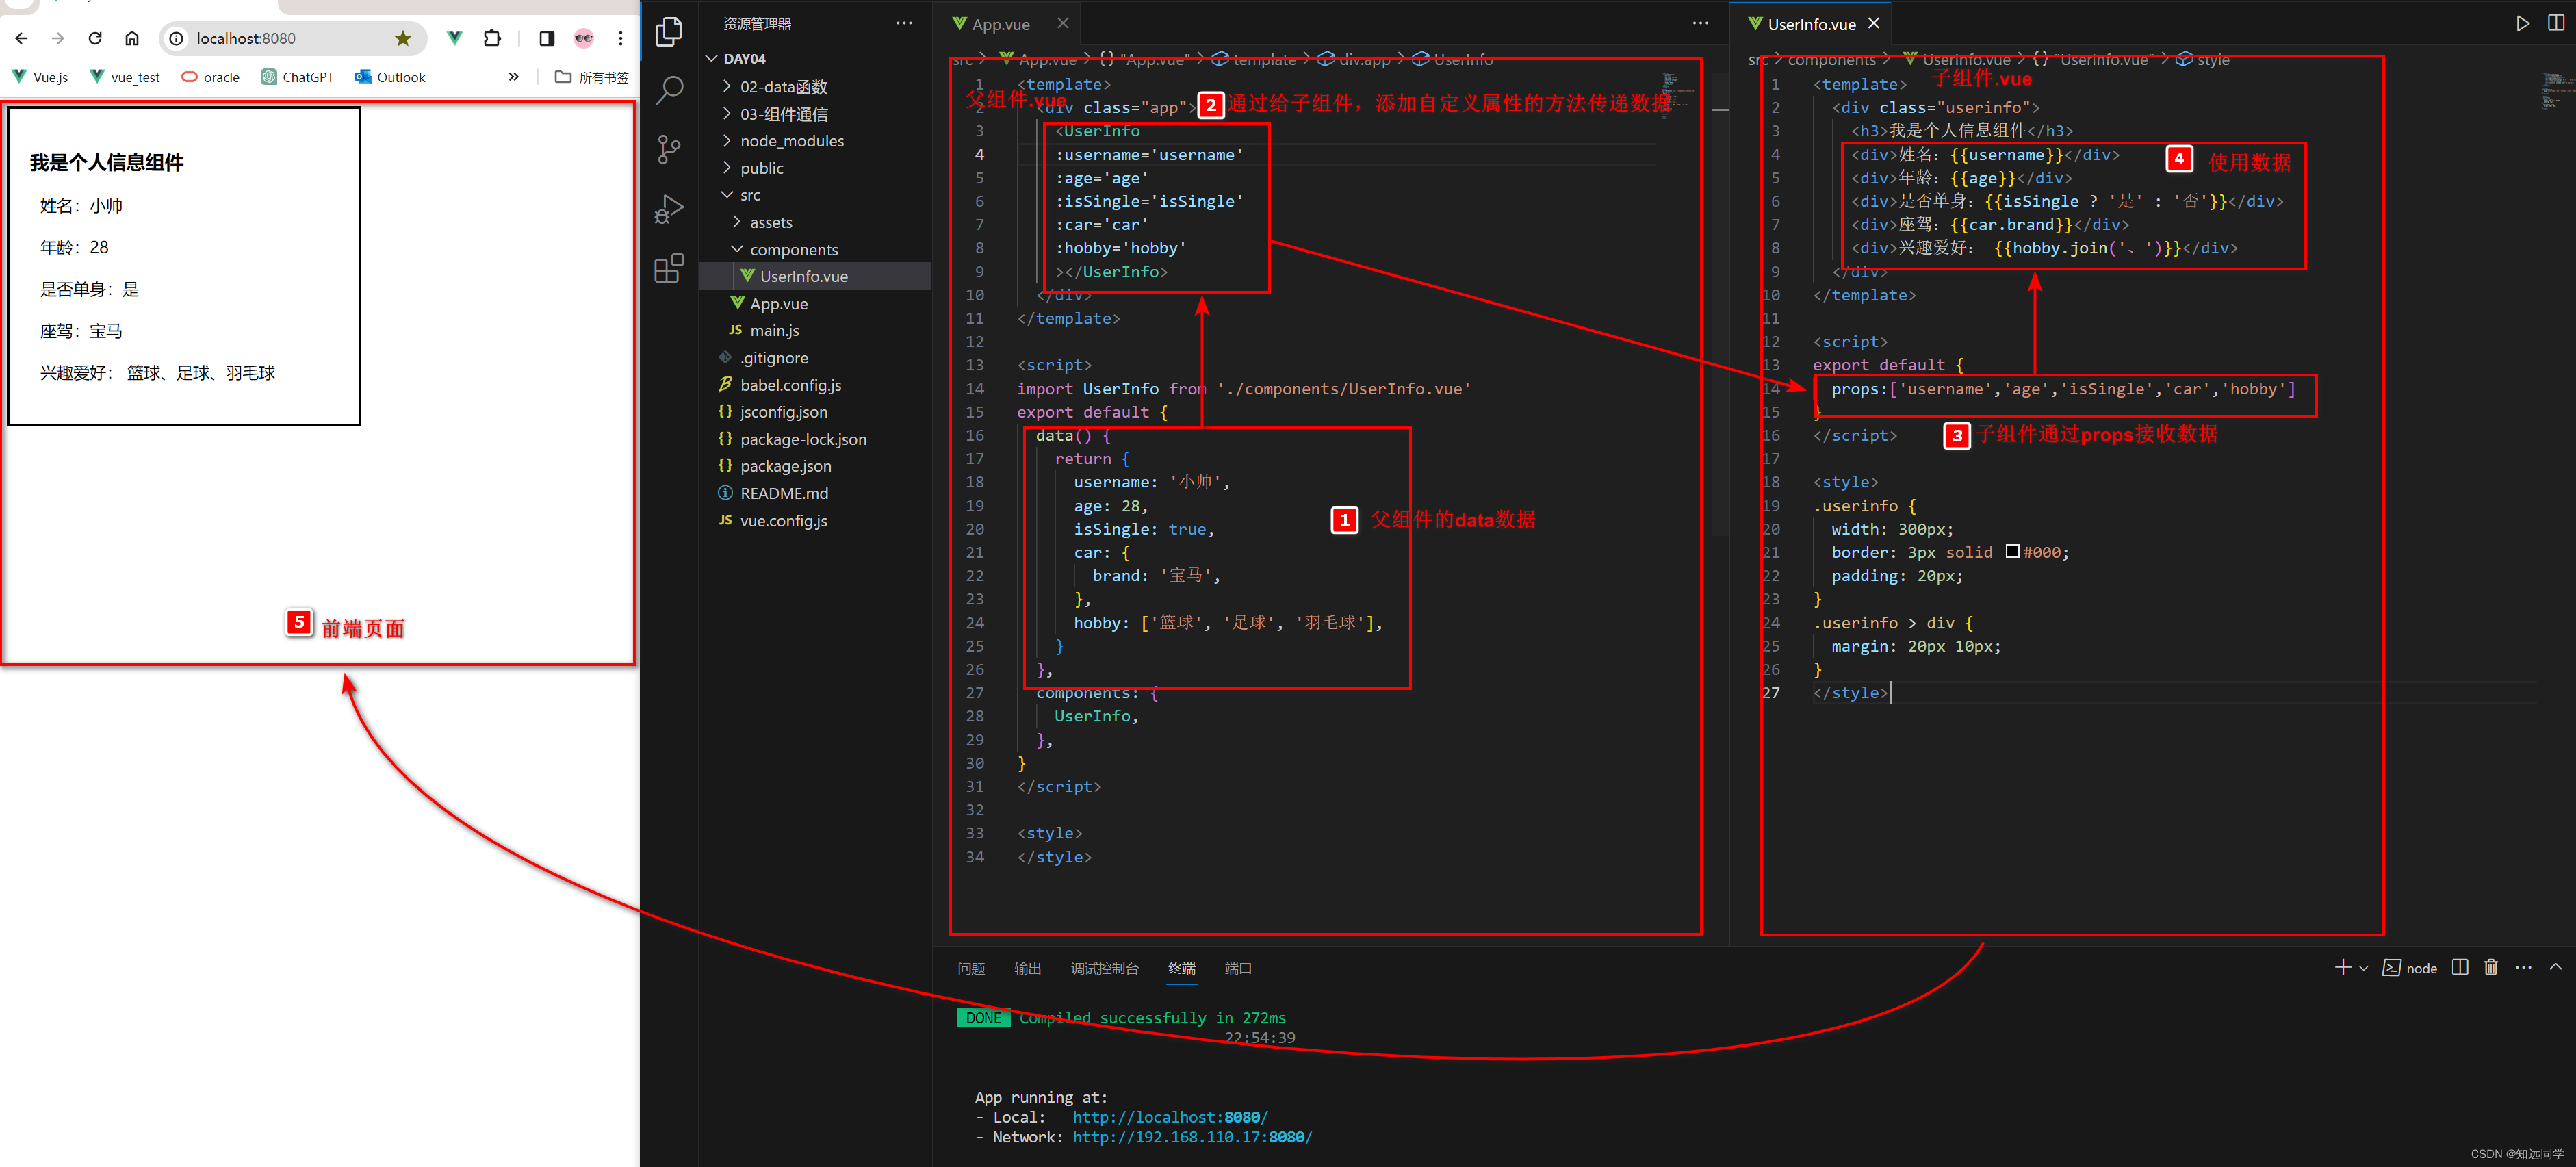Image resolution: width=2576 pixels, height=1167 pixels.
Task: Click the #000 border color swatch
Action: click(x=2012, y=552)
